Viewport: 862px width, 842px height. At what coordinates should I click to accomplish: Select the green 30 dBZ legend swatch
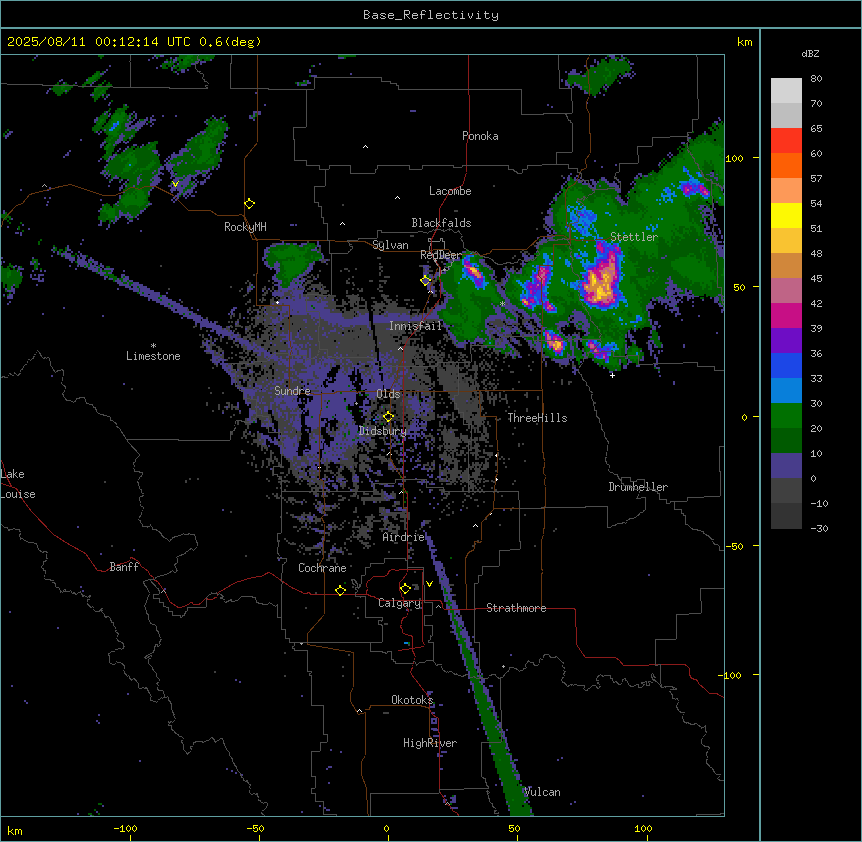(786, 416)
